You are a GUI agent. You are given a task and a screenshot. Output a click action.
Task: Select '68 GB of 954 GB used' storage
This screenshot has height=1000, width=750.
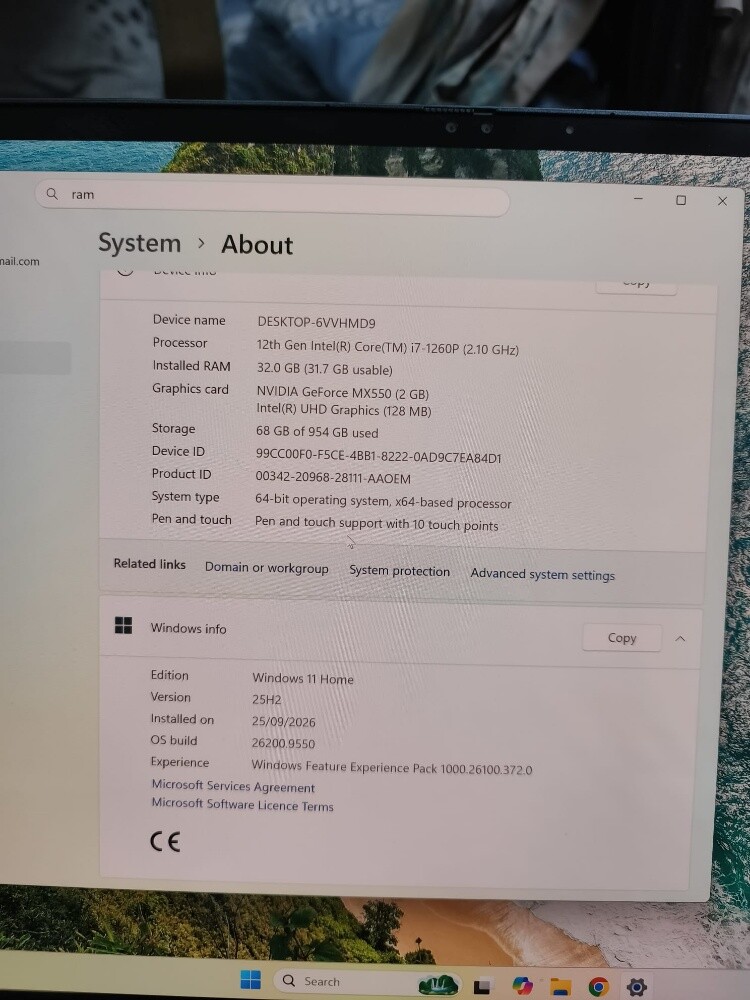pyautogui.click(x=317, y=432)
